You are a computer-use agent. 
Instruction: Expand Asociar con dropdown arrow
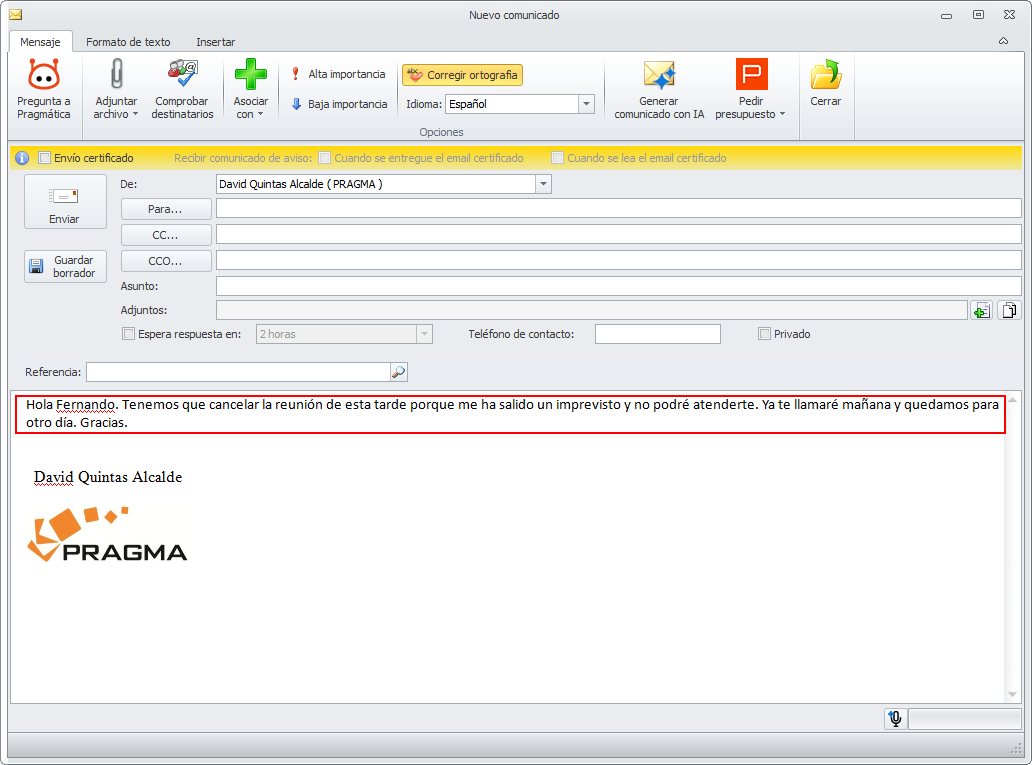point(261,115)
